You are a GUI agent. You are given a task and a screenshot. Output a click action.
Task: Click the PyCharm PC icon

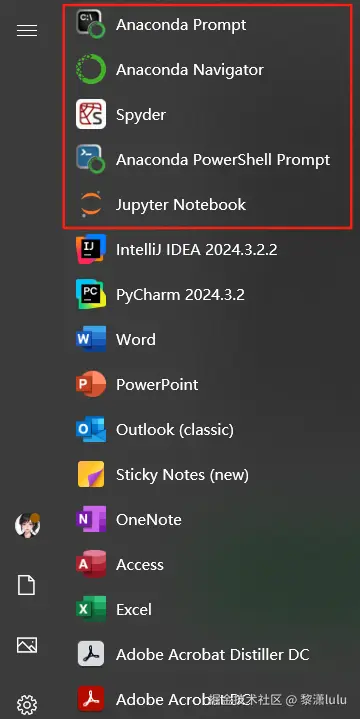pos(91,294)
